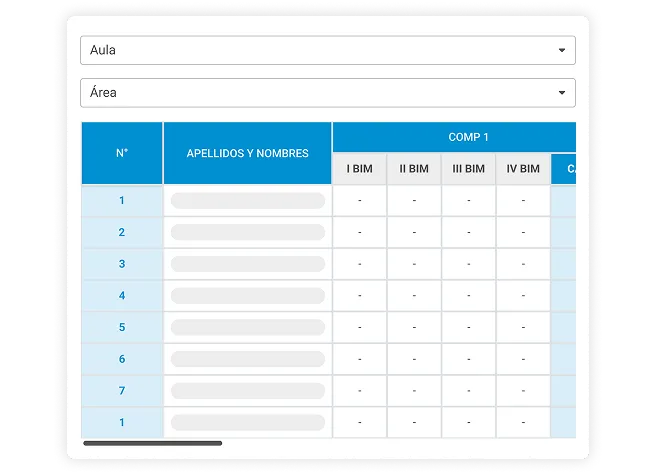The image size is (656, 475).
Task: Click the II BIM cell in row 3
Action: pos(414,264)
